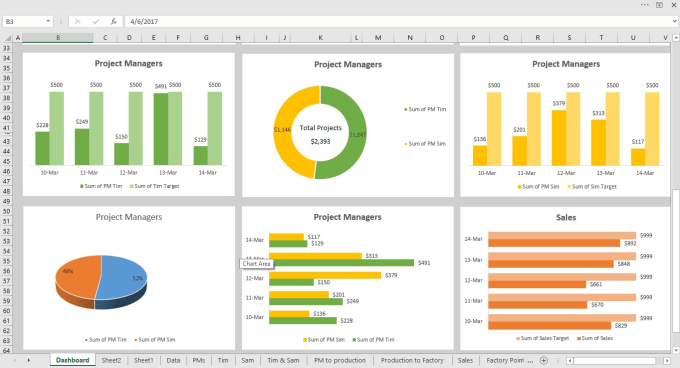Open the Tim & Sam sheet tab

(x=283, y=360)
